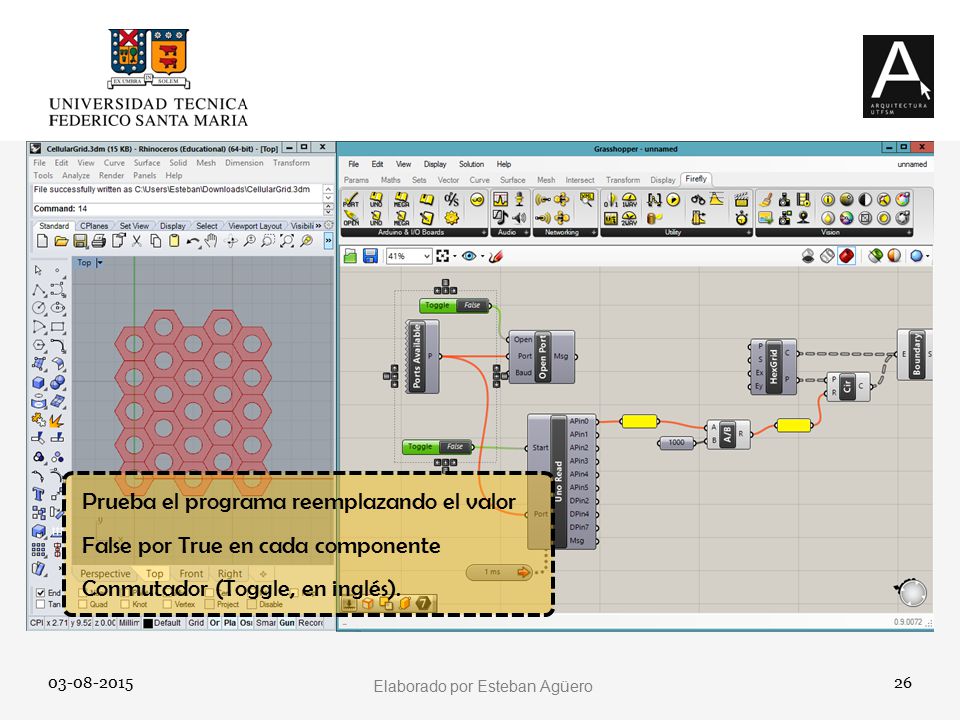Click Grasshopper canvas Open file icon
The height and width of the screenshot is (720, 960).
350,256
